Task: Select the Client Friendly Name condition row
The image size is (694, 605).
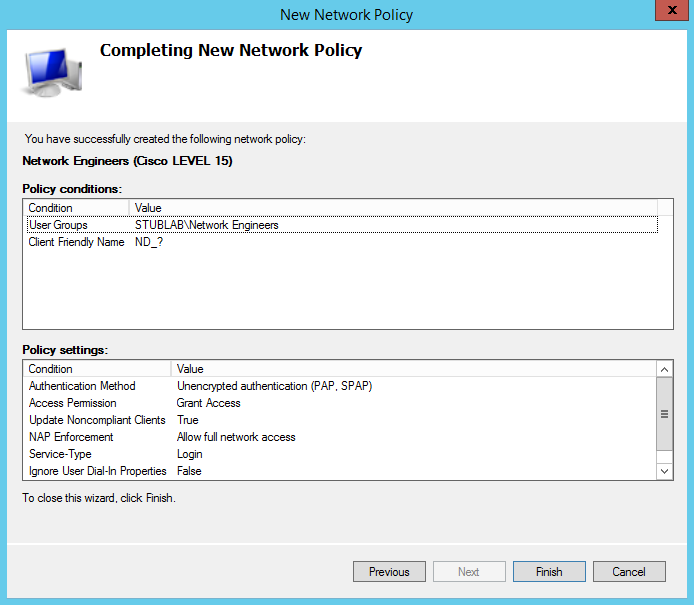Action: pos(342,242)
